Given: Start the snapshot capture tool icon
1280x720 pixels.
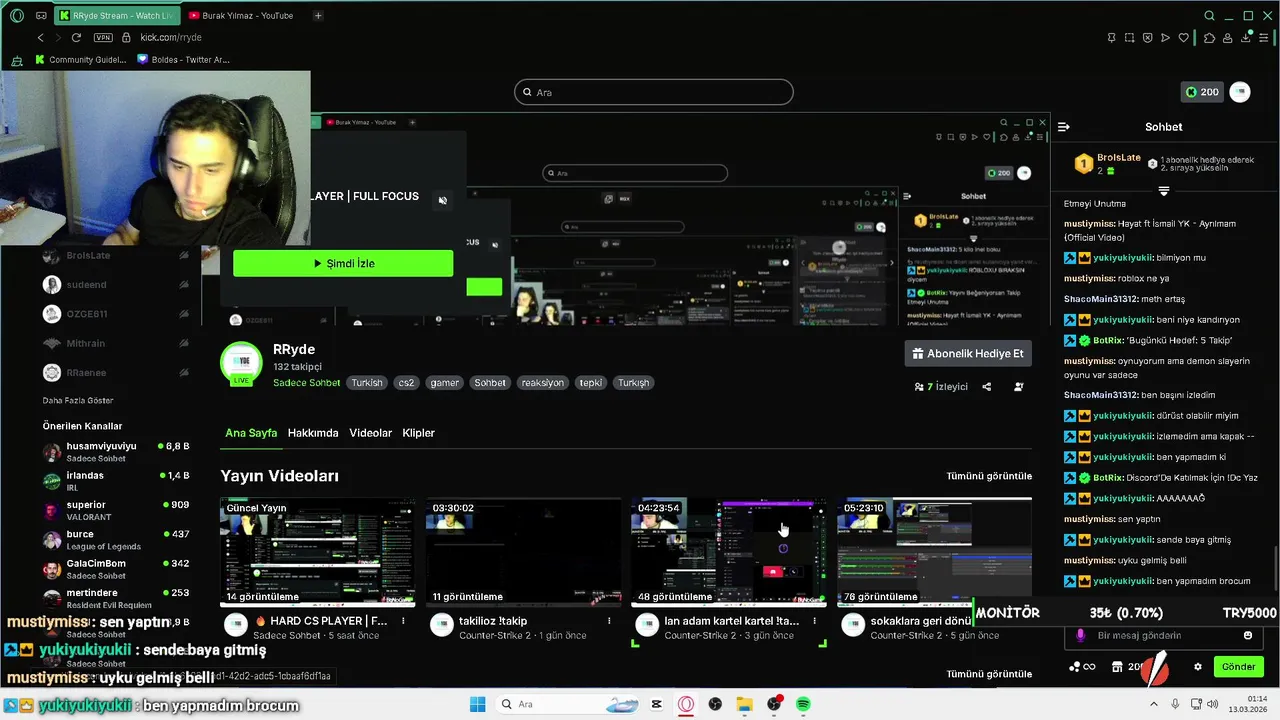Looking at the screenshot, I should (x=1130, y=38).
